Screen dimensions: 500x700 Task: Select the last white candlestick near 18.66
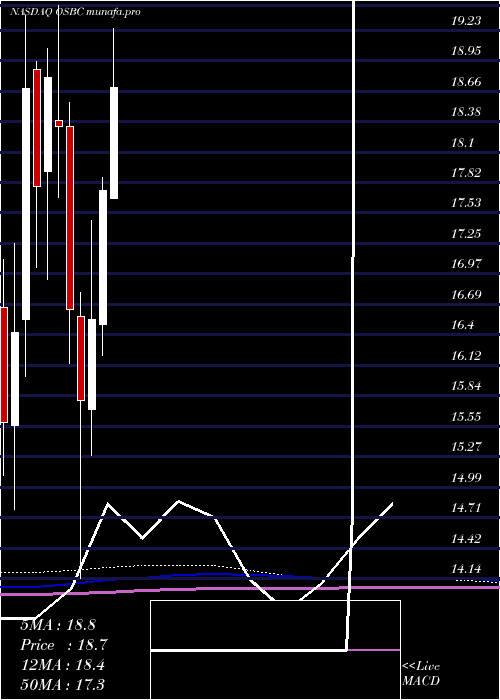(x=114, y=143)
